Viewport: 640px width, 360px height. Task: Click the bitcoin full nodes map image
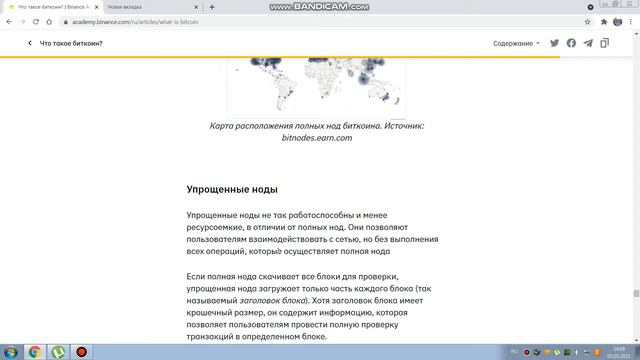(317, 87)
